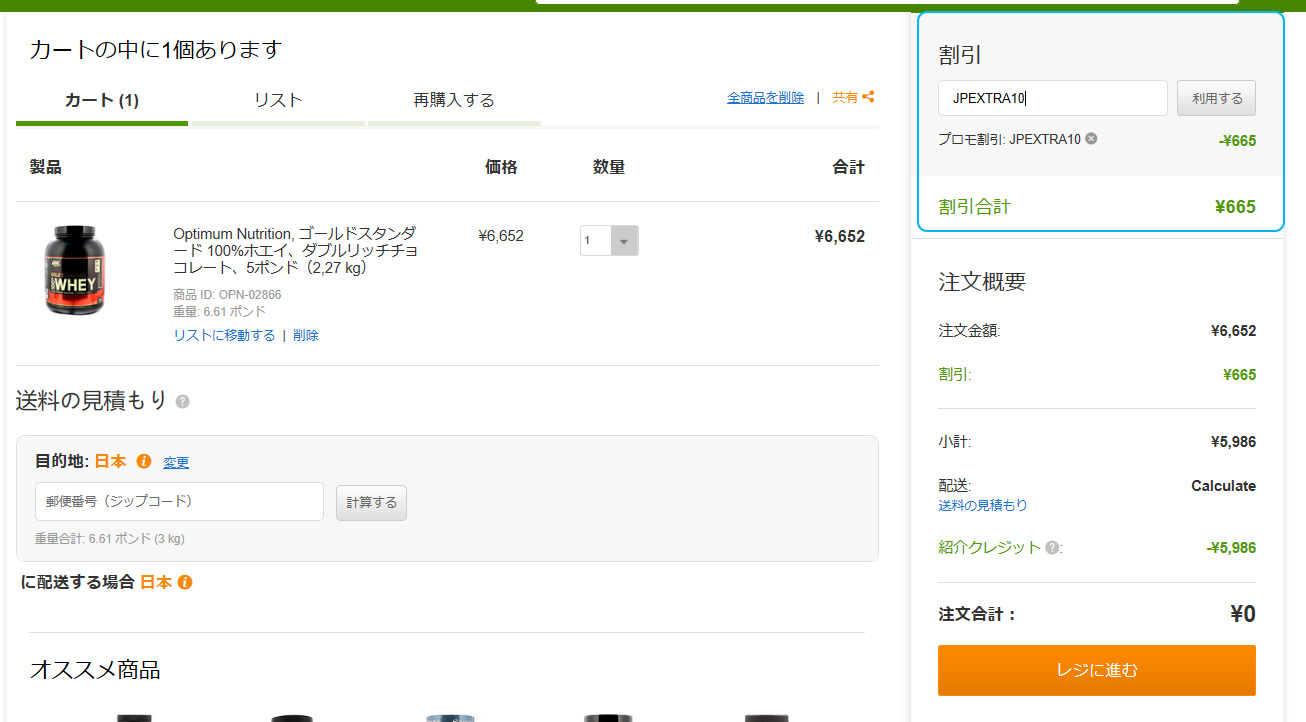
Task: Open the help icon next to 紹介クレジット
Action: pyautogui.click(x=1051, y=548)
